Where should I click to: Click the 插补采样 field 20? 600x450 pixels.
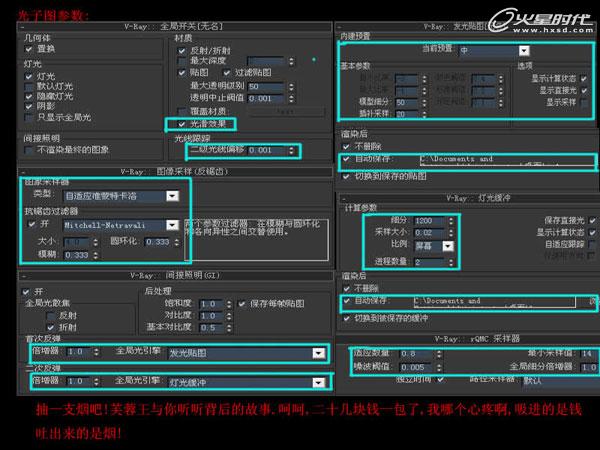406,114
